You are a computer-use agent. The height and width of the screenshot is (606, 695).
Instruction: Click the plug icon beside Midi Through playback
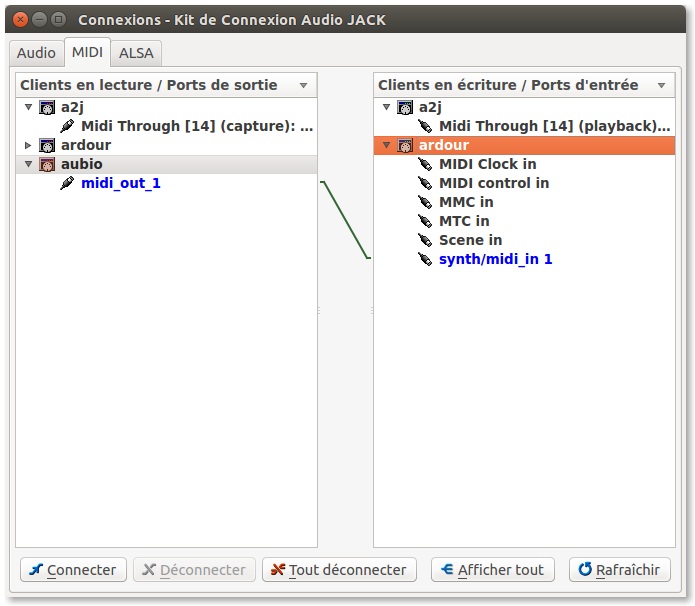click(x=425, y=126)
